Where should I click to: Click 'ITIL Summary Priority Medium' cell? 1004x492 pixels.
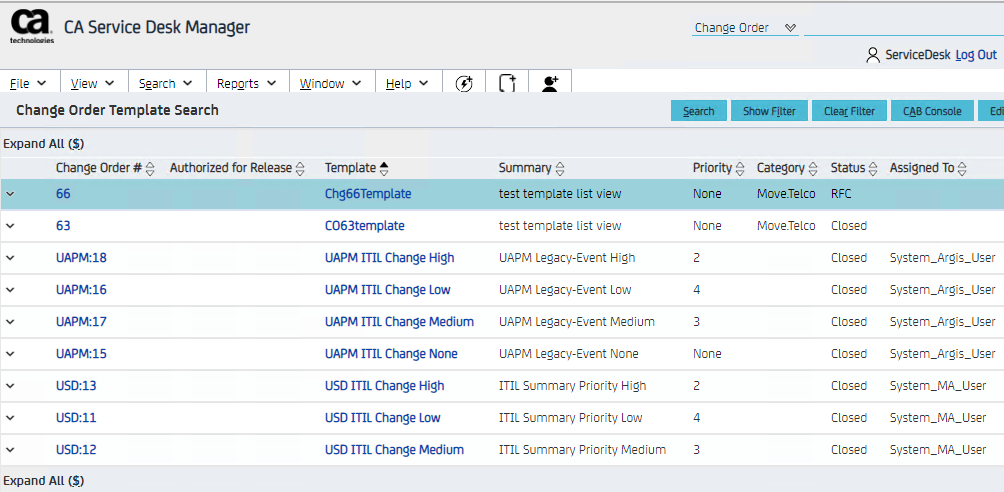point(582,450)
